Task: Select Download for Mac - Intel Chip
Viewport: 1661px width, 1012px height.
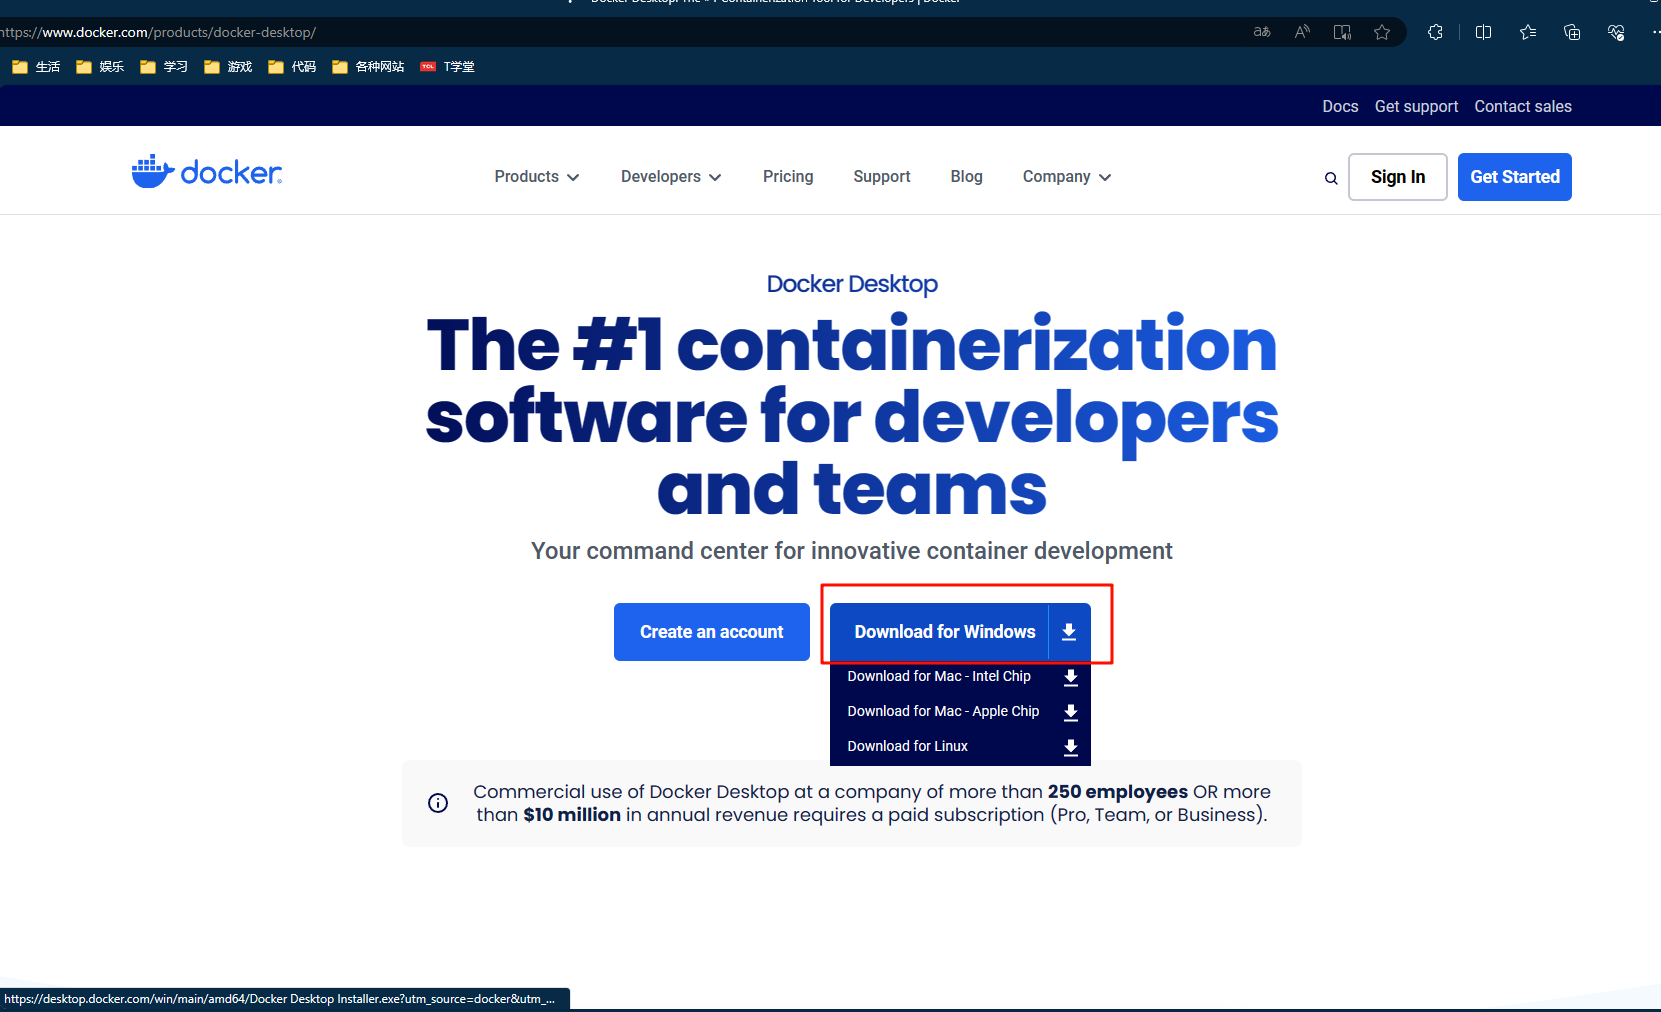Action: [939, 677]
